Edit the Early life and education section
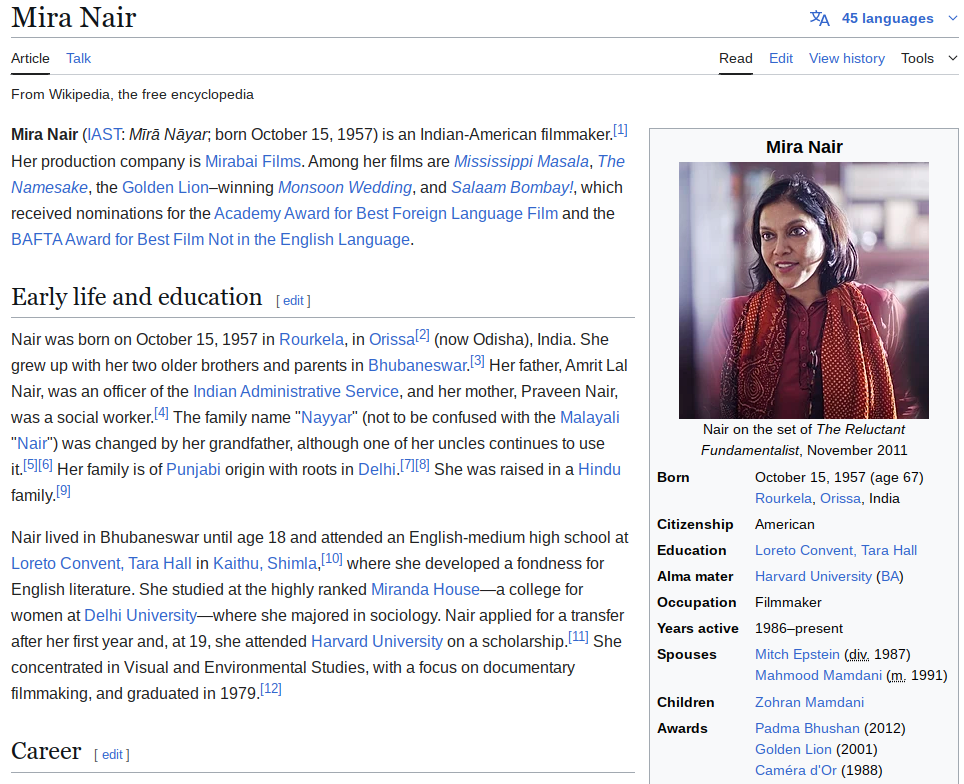This screenshot has width=964, height=784. (x=293, y=301)
